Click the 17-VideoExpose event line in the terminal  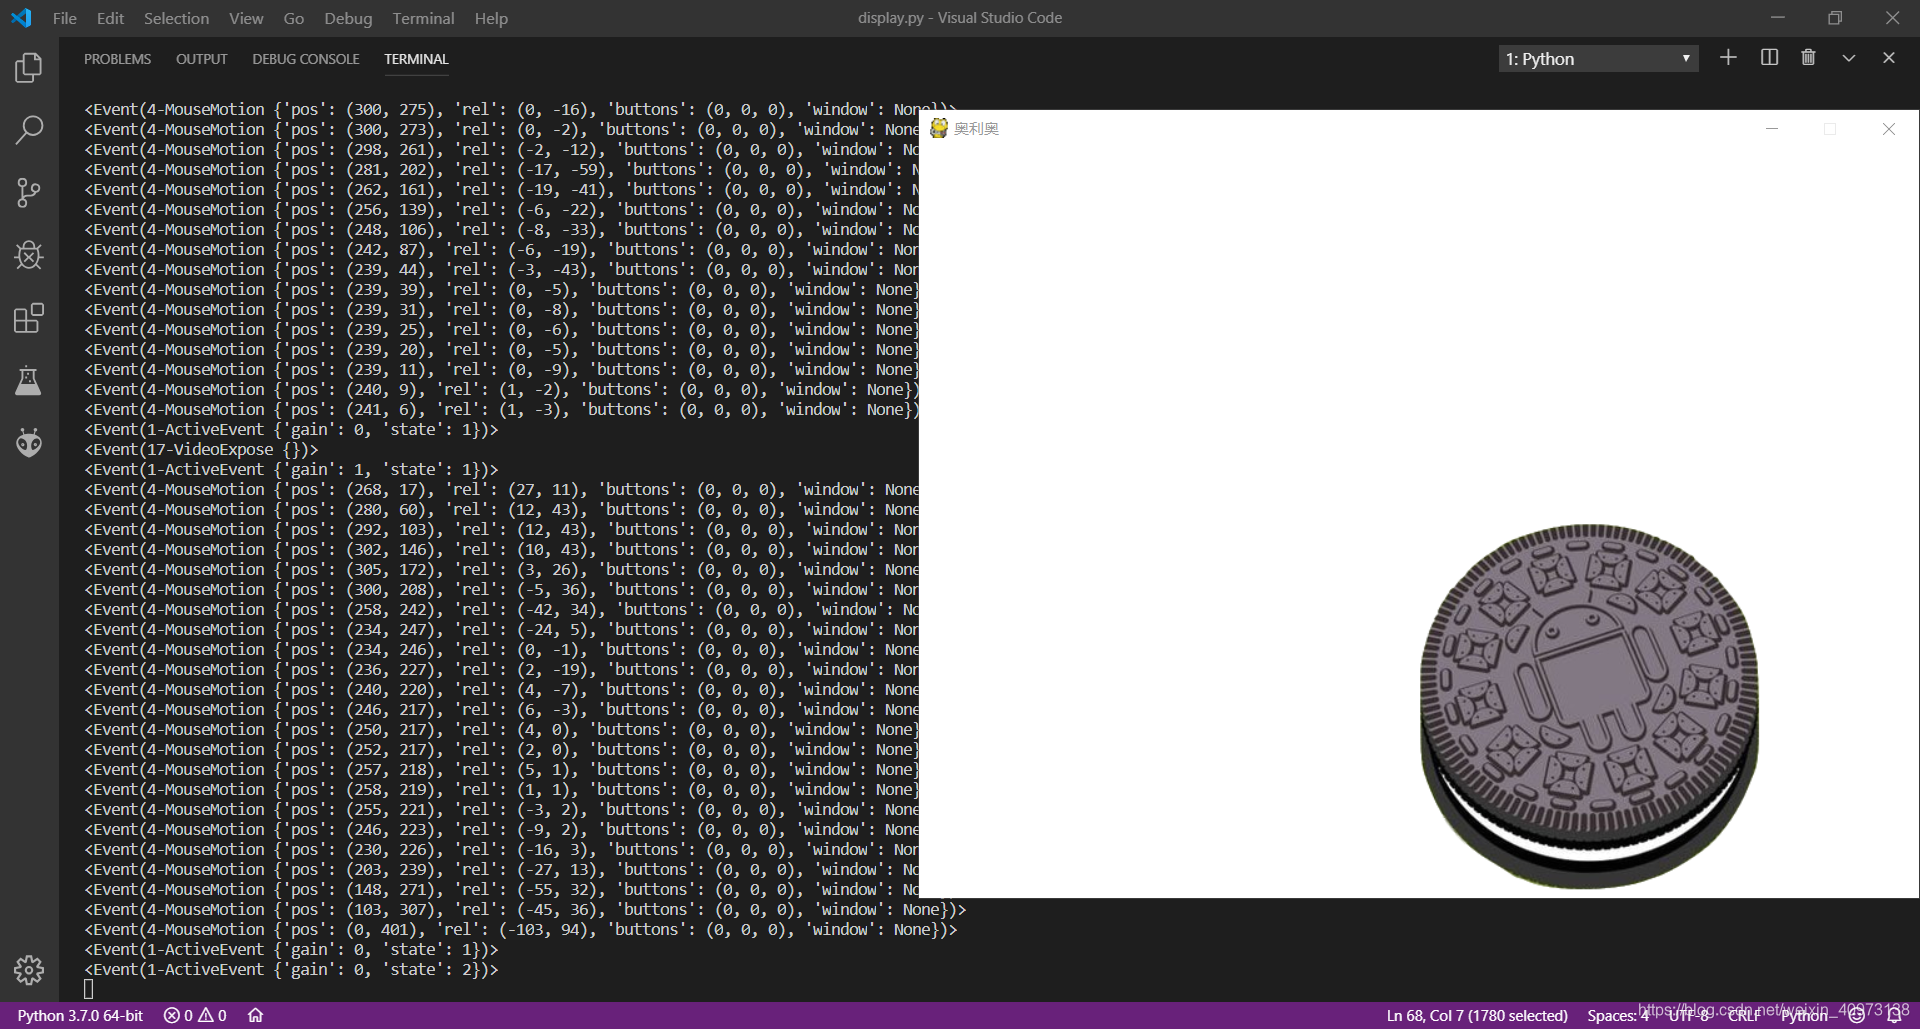point(201,449)
